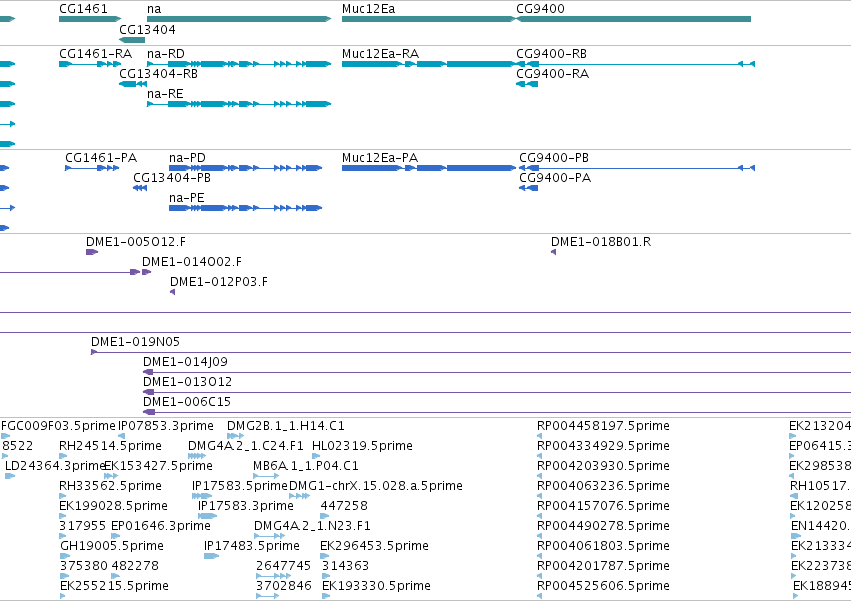
Task: Click the RP004490278.5prime label text
Action: coord(603,526)
